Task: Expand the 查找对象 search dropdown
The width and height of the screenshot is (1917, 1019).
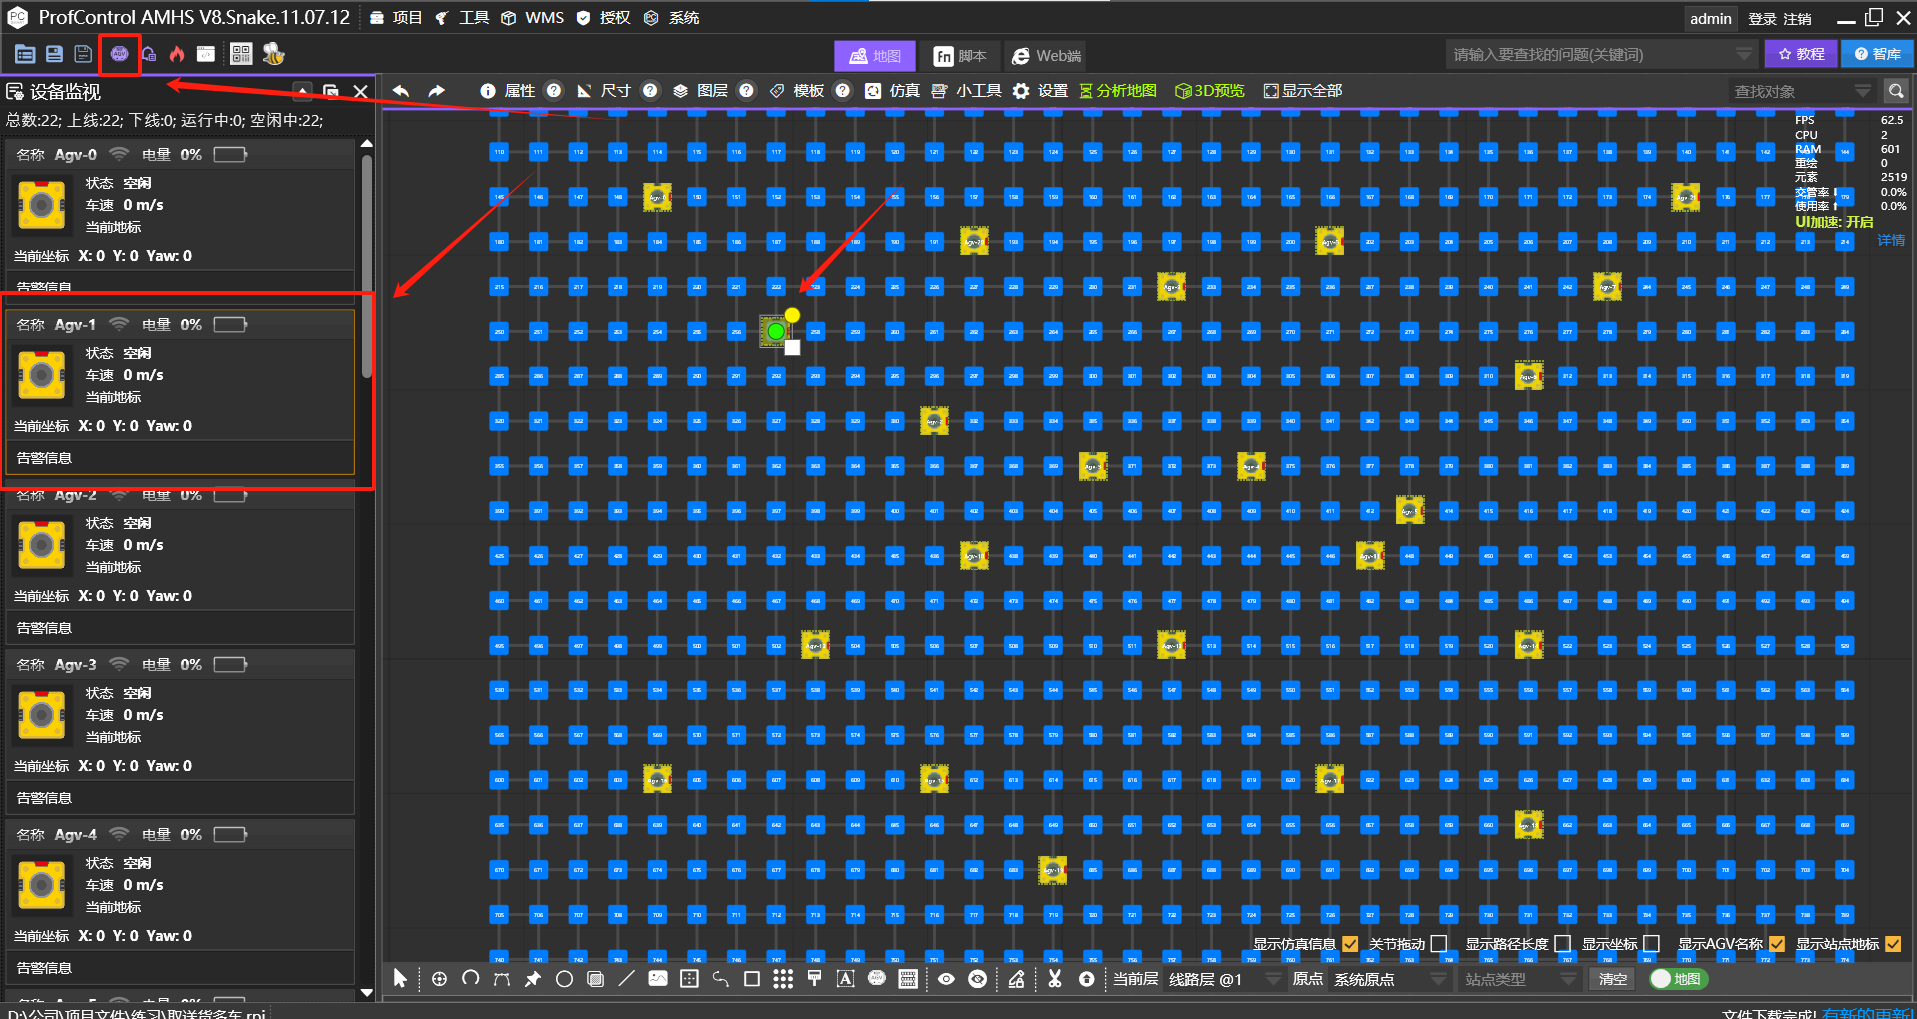Action: tap(1862, 91)
